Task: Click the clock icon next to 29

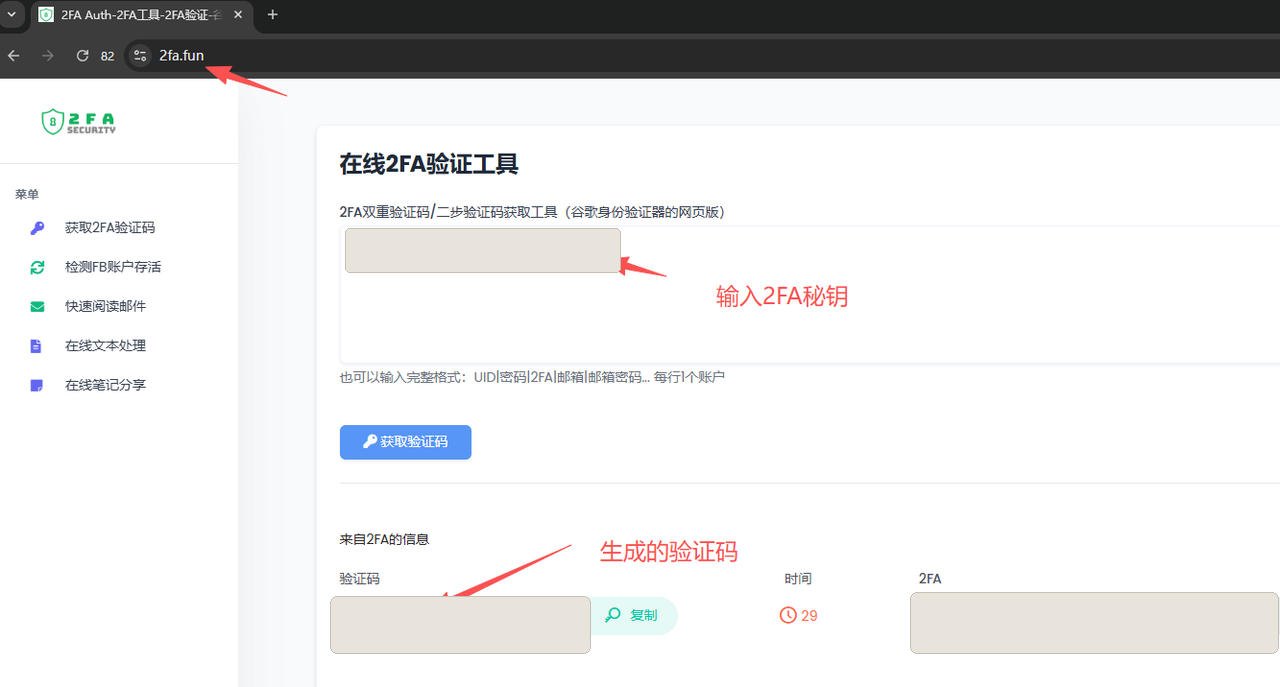Action: point(788,616)
